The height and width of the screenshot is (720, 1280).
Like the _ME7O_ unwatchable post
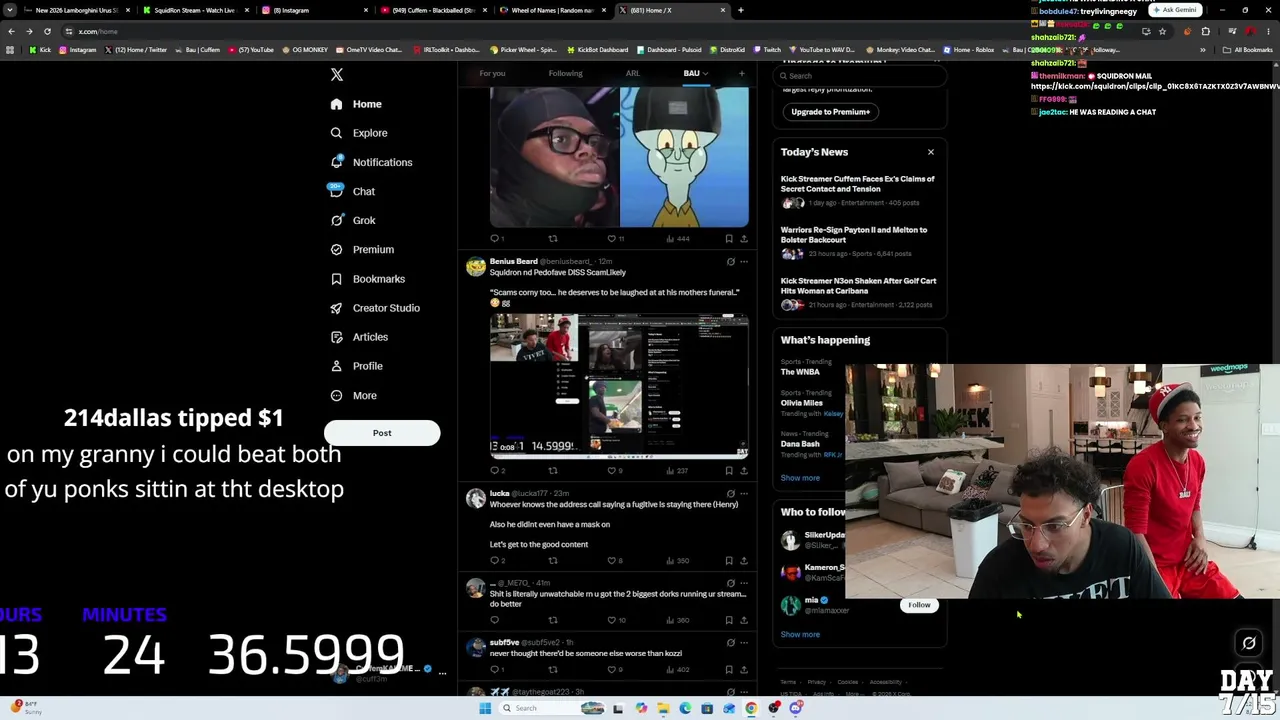coord(612,620)
